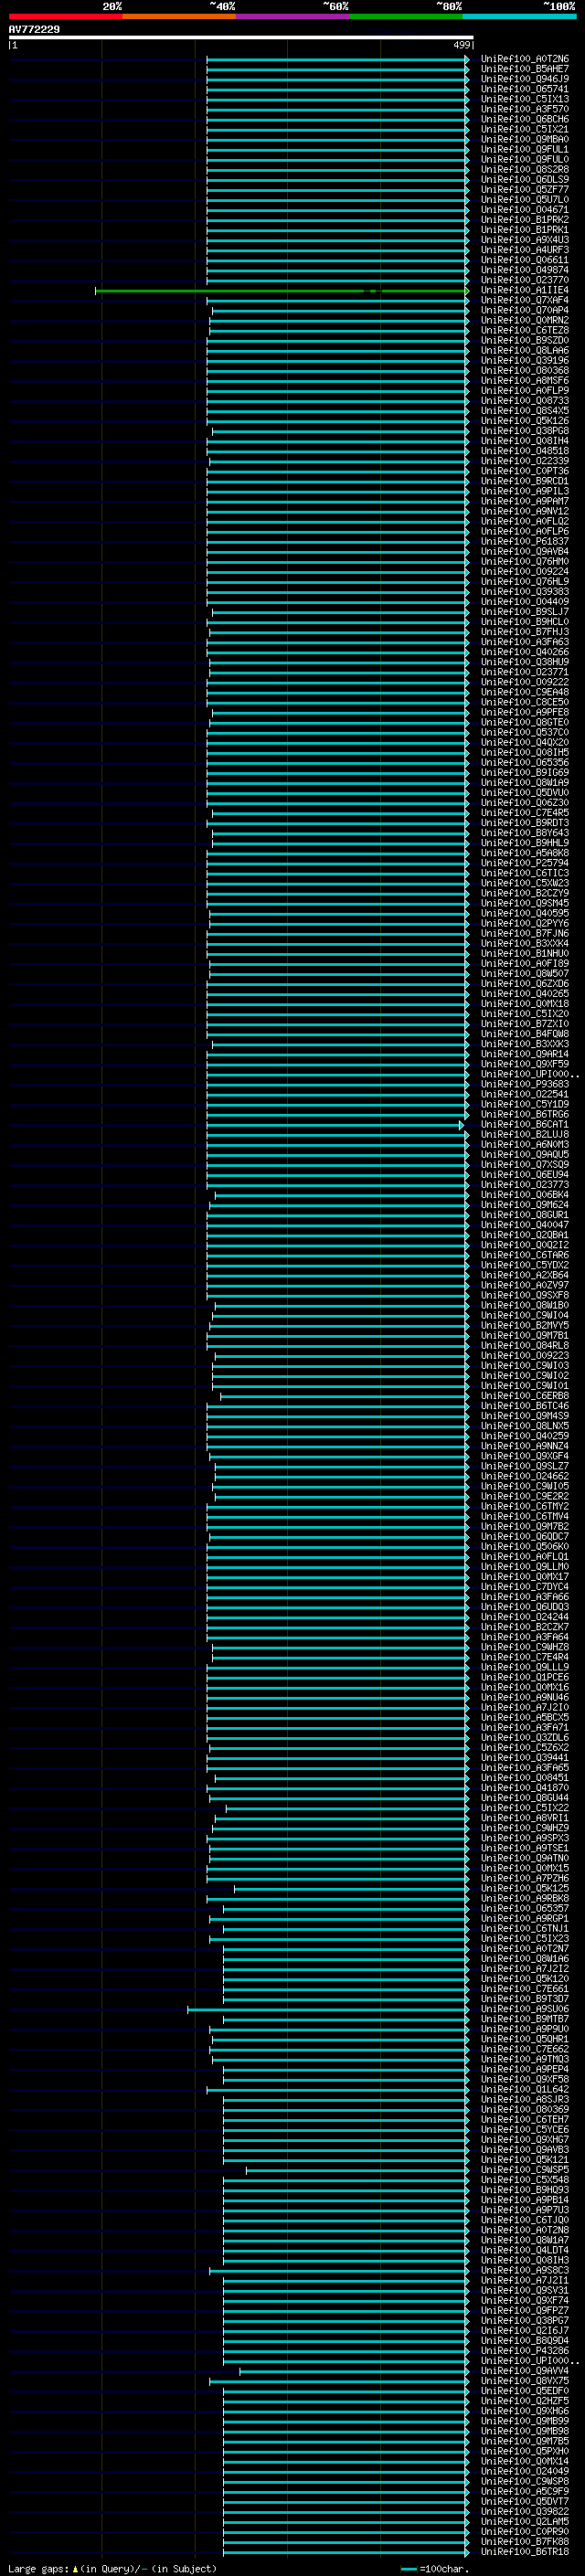Click UniRef100_B1PRK1 hit label
The height and width of the screenshot is (2576, 585).
(x=524, y=230)
